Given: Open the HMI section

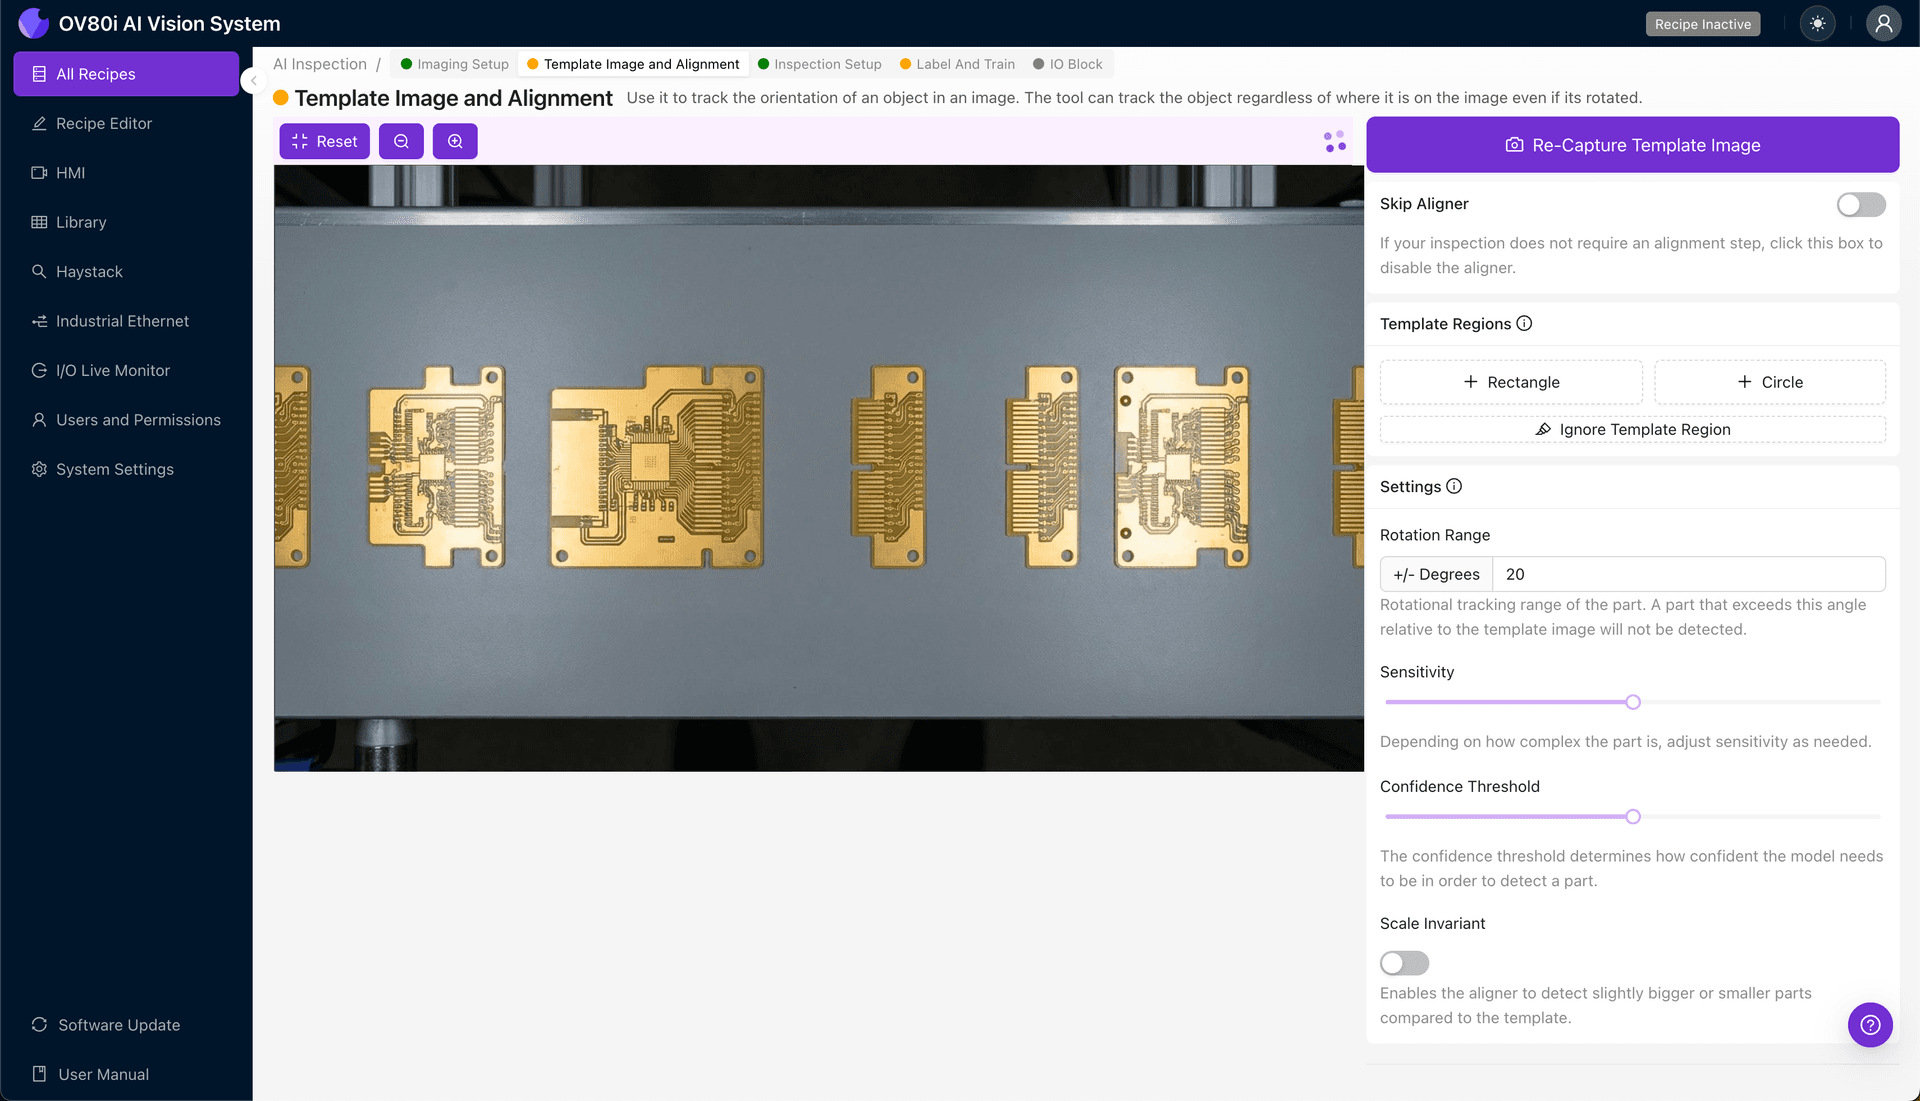Looking at the screenshot, I should tap(72, 172).
